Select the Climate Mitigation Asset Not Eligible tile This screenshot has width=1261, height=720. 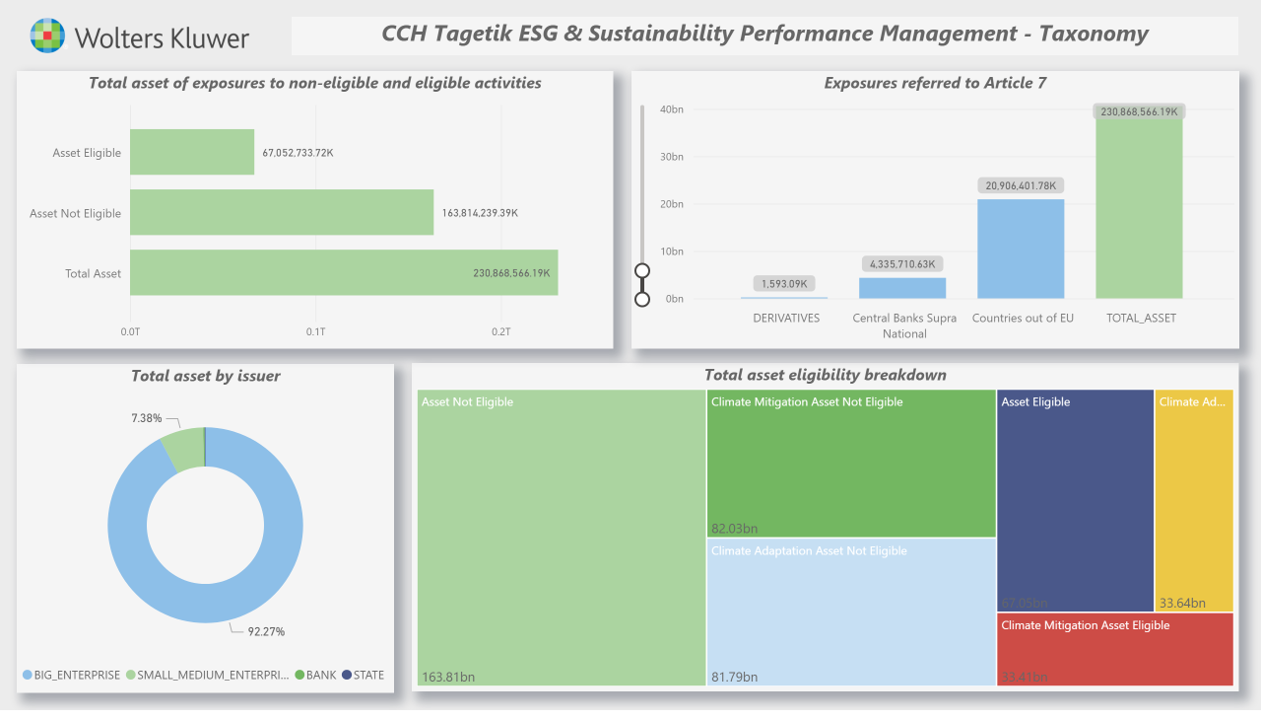pos(851,463)
